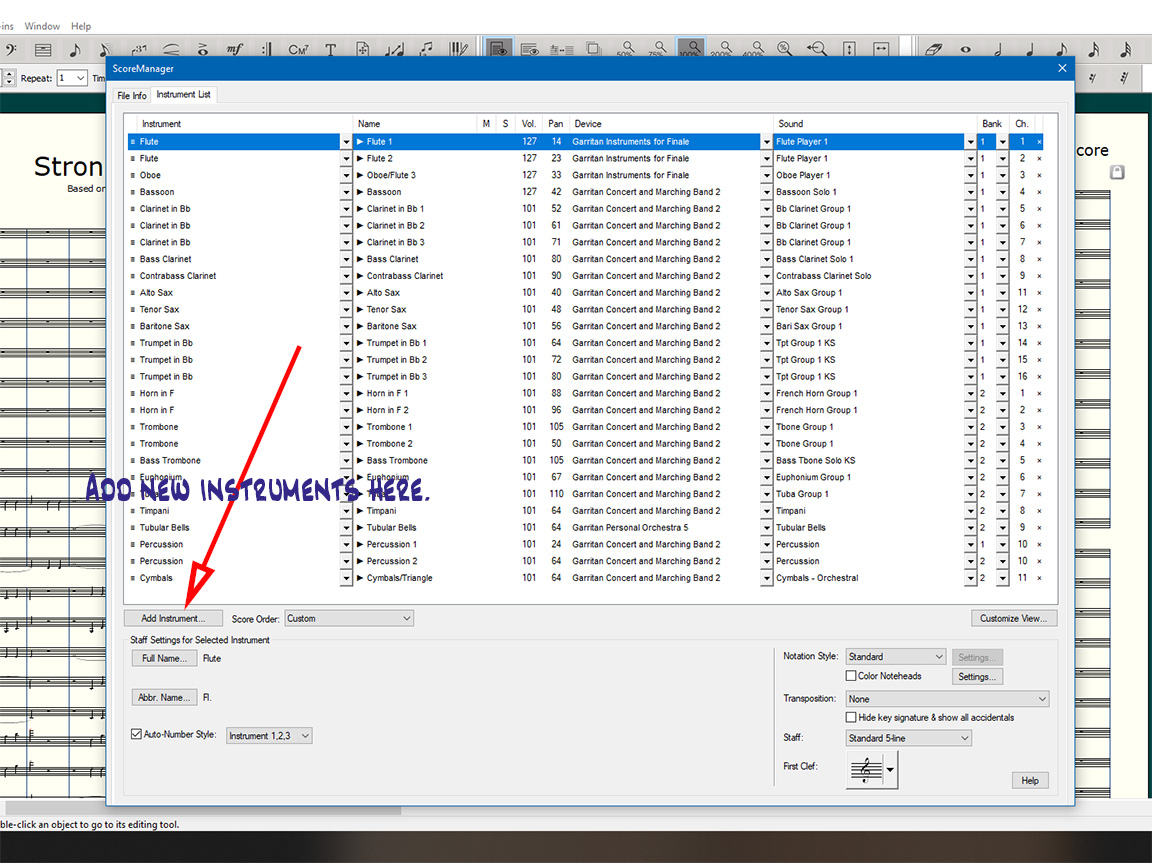Open the Transposition dropdown
Screen dimensions: 1152x863
point(947,699)
